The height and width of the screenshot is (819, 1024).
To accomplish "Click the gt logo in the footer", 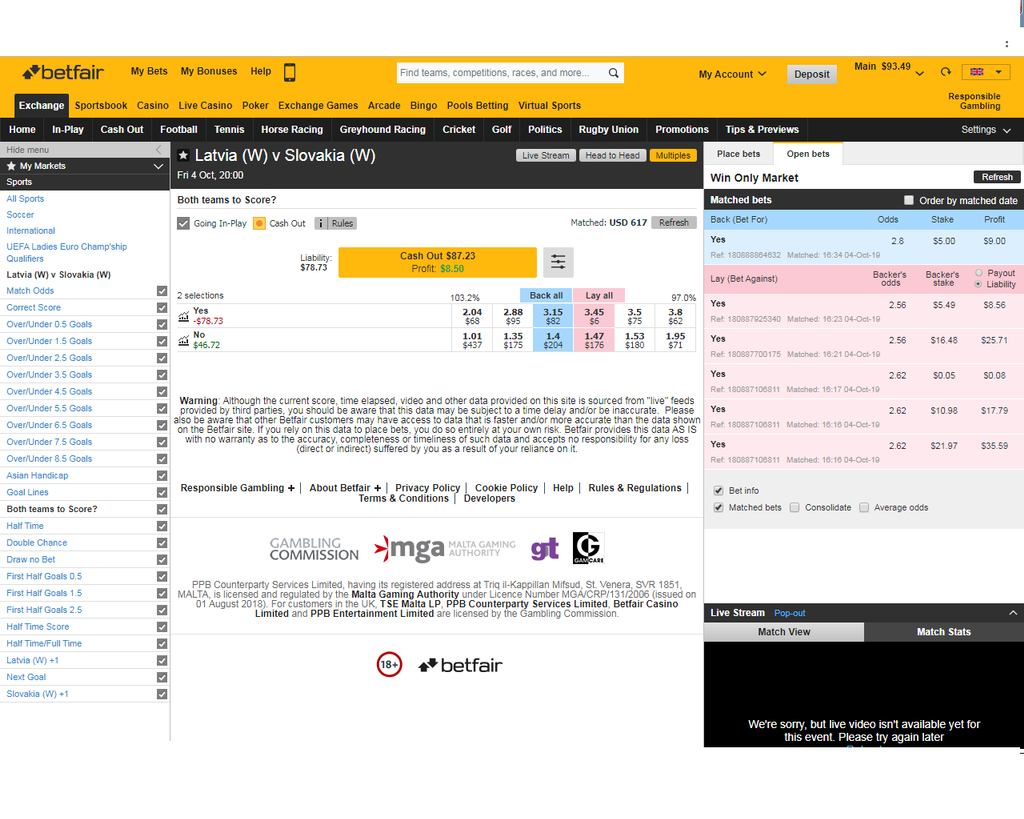I will [x=545, y=549].
